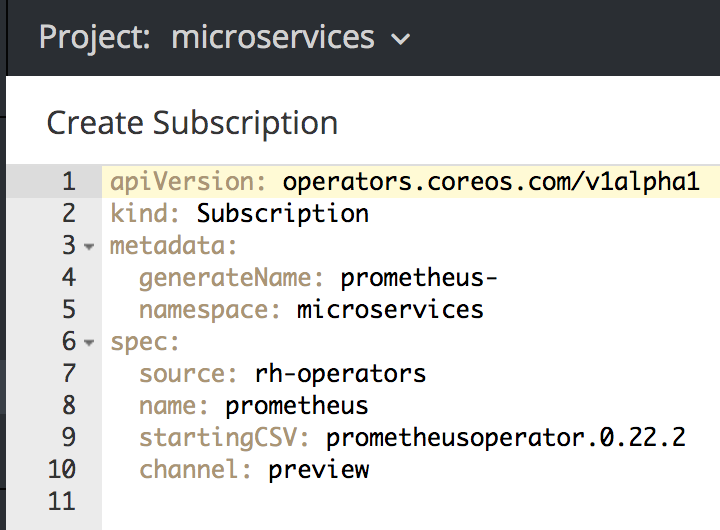This screenshot has height=530, width=720.
Task: Click the prometheusoperator.0.22.2 value
Action: pos(505,438)
